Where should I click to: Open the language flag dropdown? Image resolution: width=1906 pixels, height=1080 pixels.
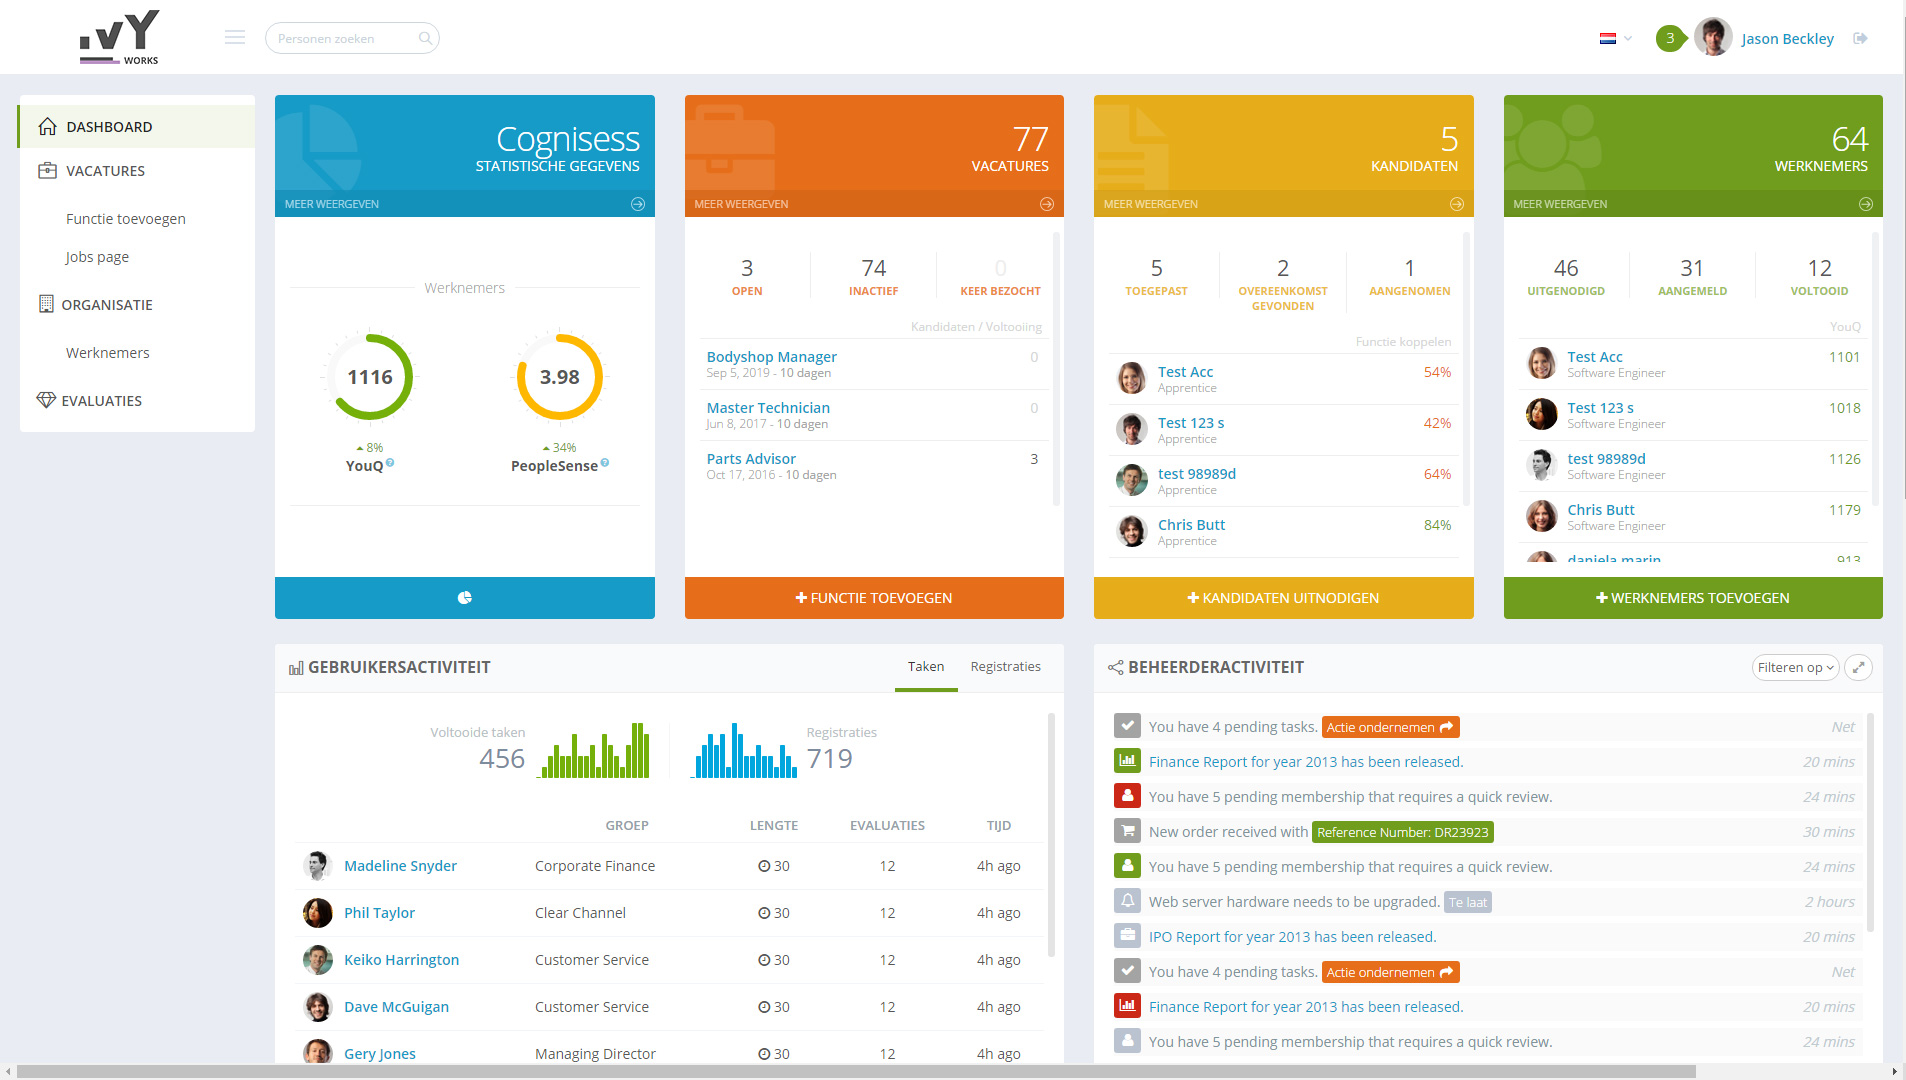[1613, 38]
